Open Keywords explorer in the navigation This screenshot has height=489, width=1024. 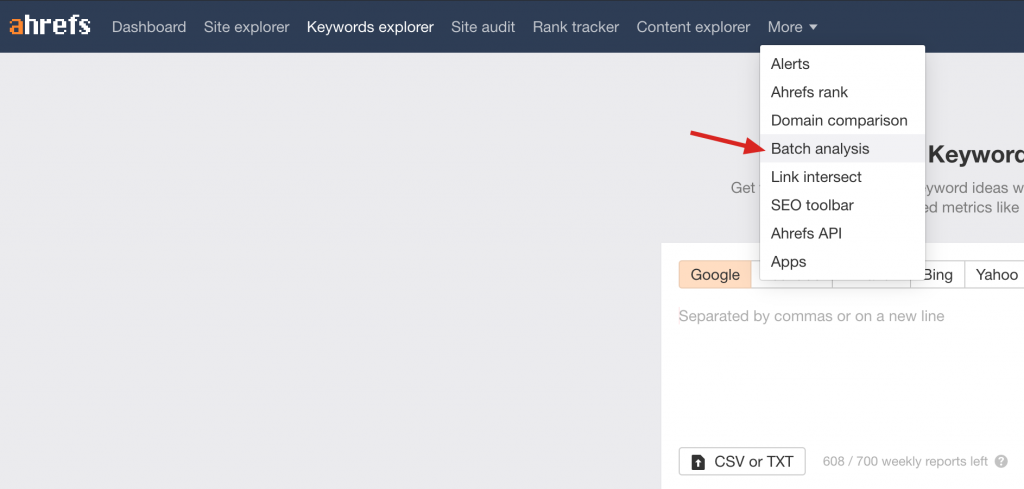pyautogui.click(x=370, y=27)
